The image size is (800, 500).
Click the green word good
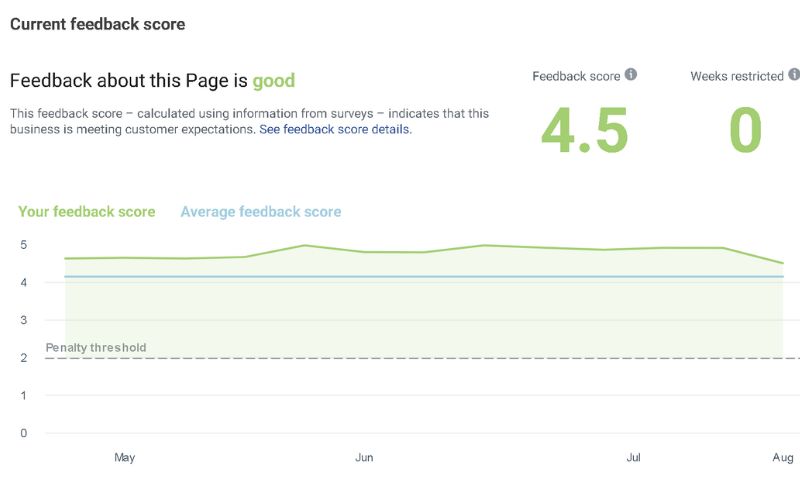tap(274, 81)
